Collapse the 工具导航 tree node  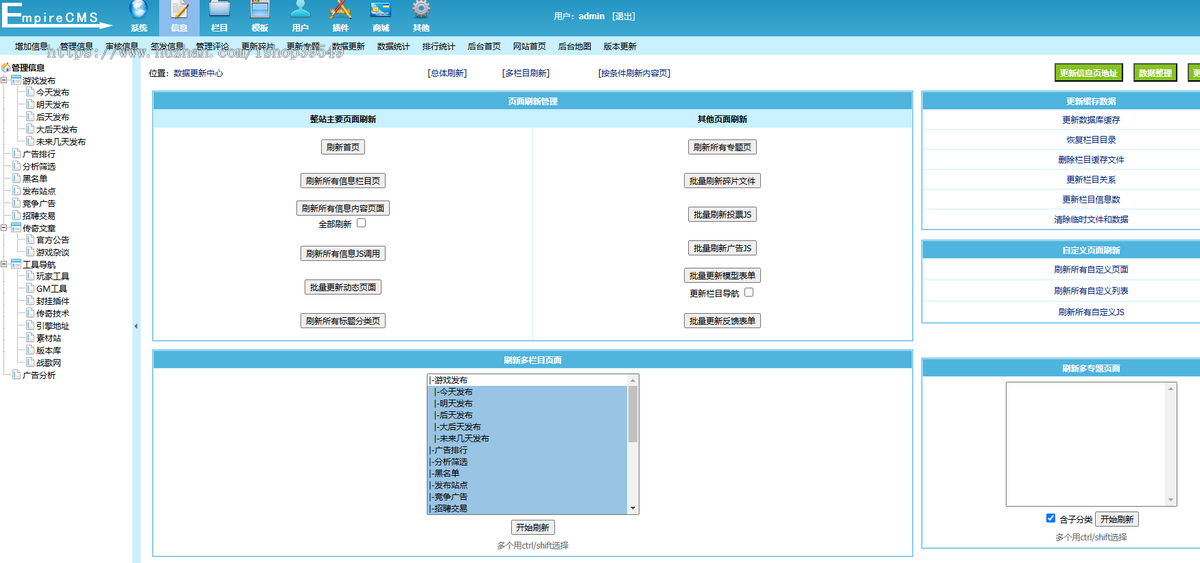pos(5,265)
